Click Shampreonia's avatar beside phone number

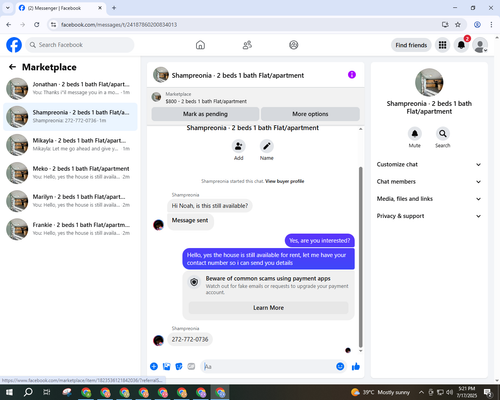coord(158,340)
